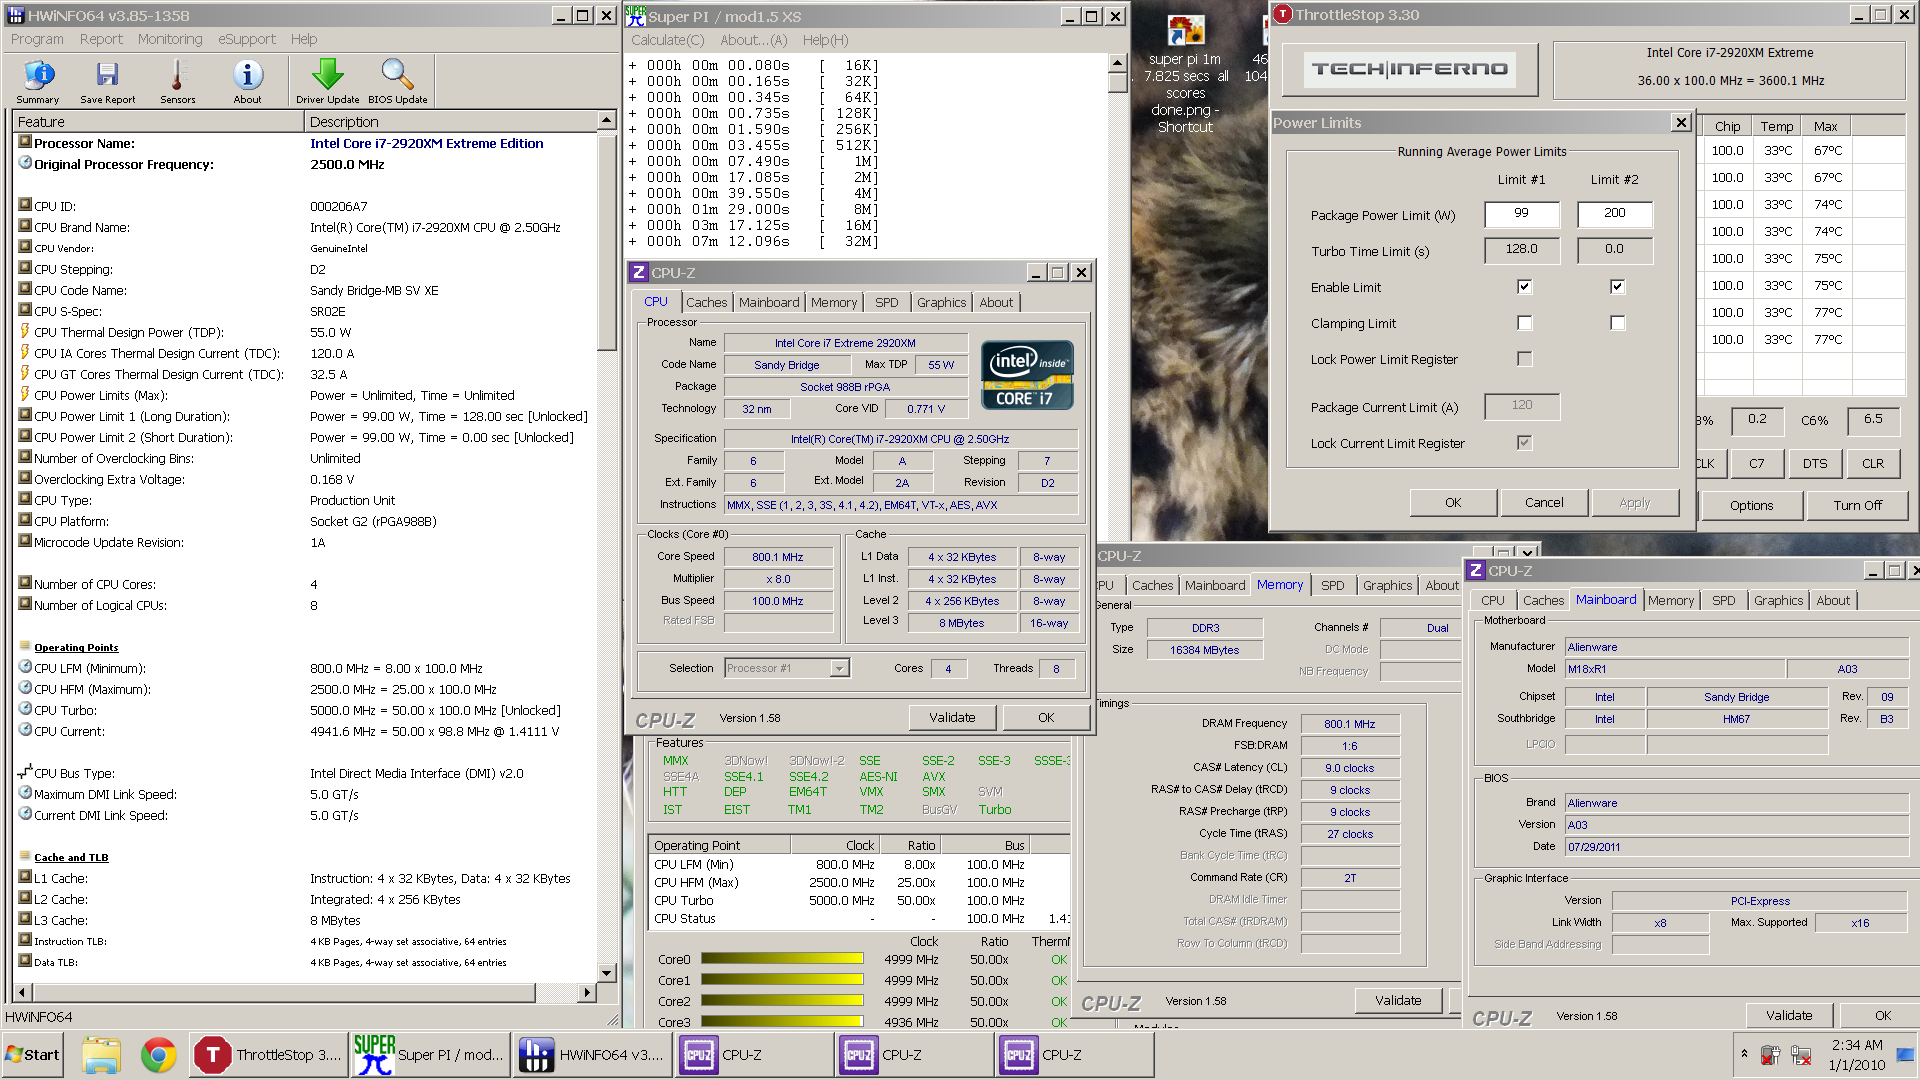Edit Package Power Limit #2 field (200)
This screenshot has height=1080, width=1920.
click(x=1614, y=214)
